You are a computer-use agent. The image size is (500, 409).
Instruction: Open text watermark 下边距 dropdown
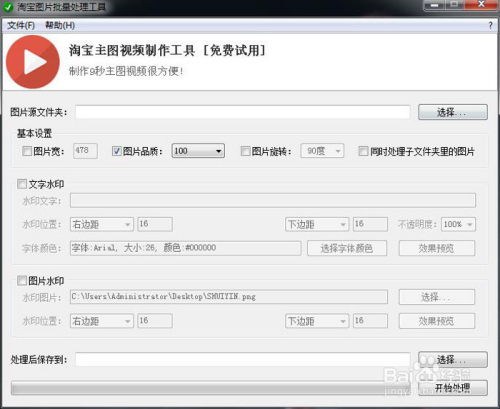(x=317, y=224)
